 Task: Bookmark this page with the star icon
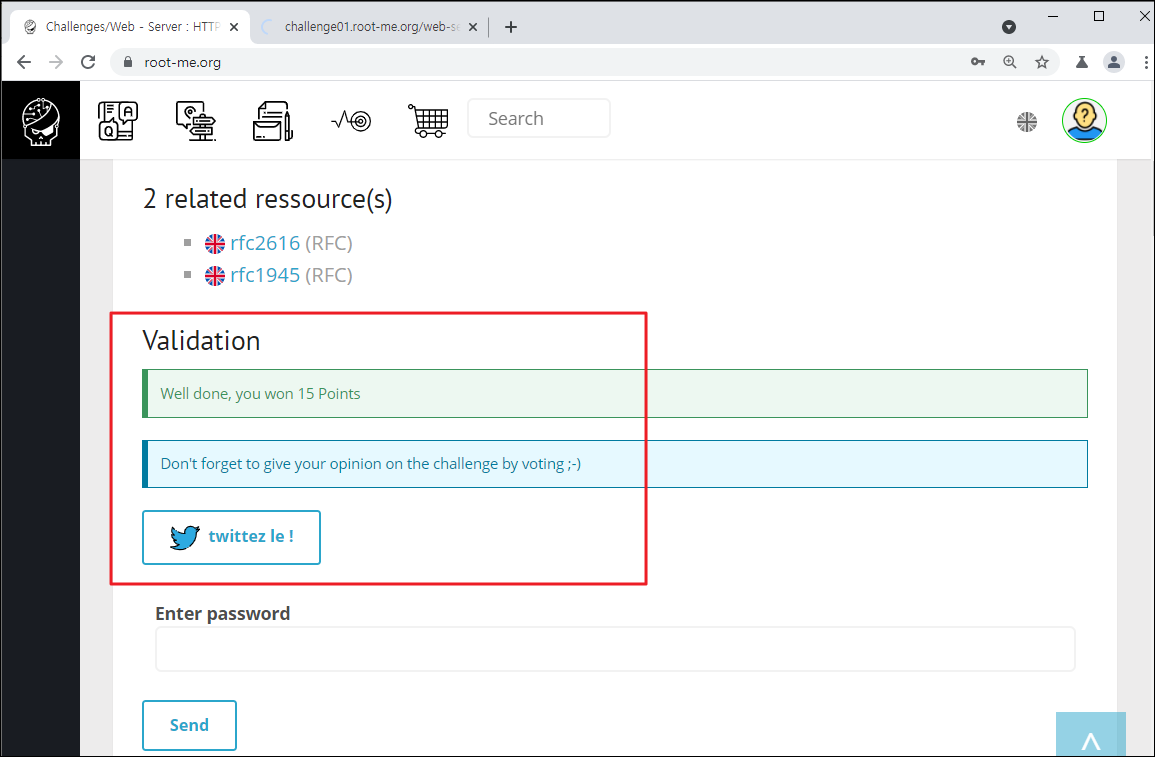(1042, 62)
